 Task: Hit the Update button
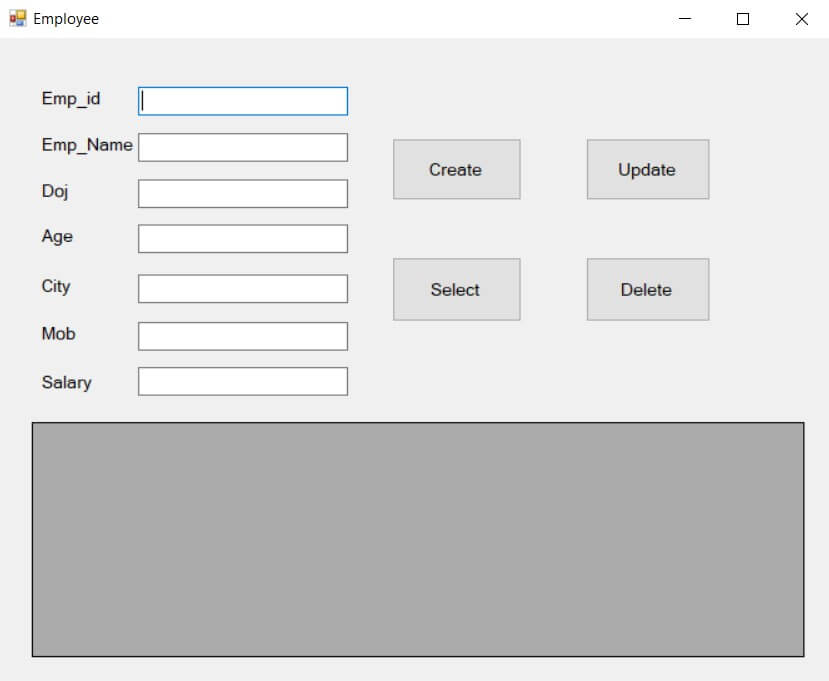pos(648,169)
